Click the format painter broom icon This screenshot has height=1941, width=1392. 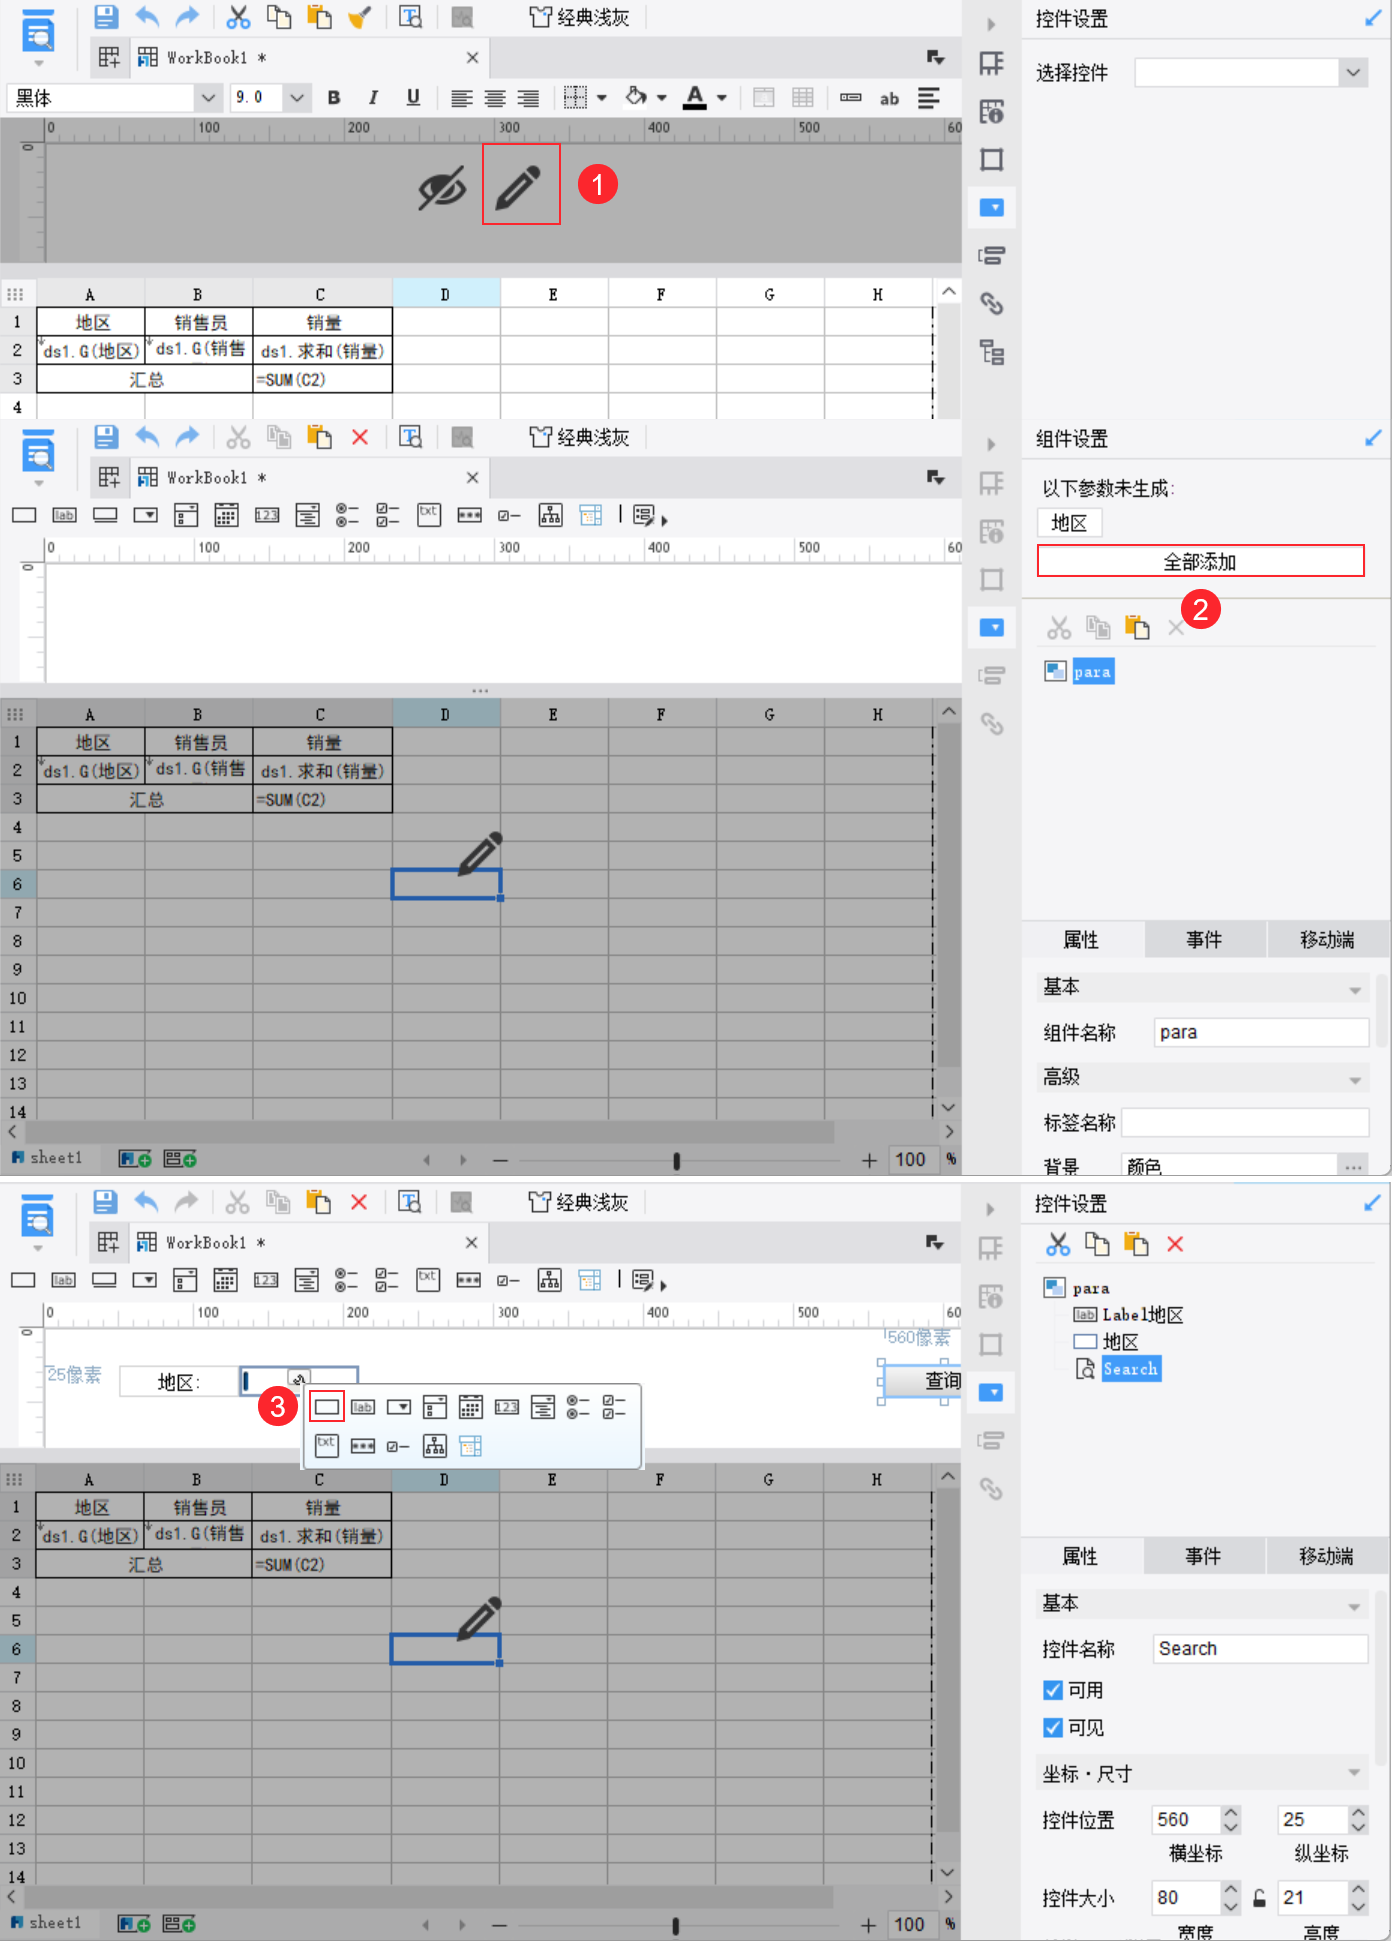pos(360,17)
